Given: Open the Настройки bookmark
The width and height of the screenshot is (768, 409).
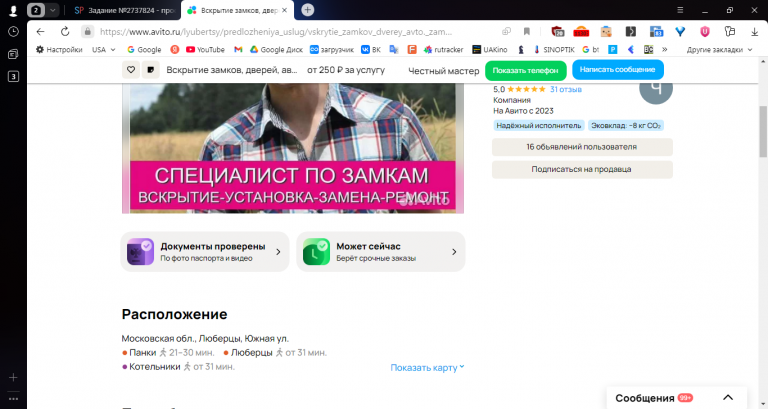Looking at the screenshot, I should tap(59, 49).
